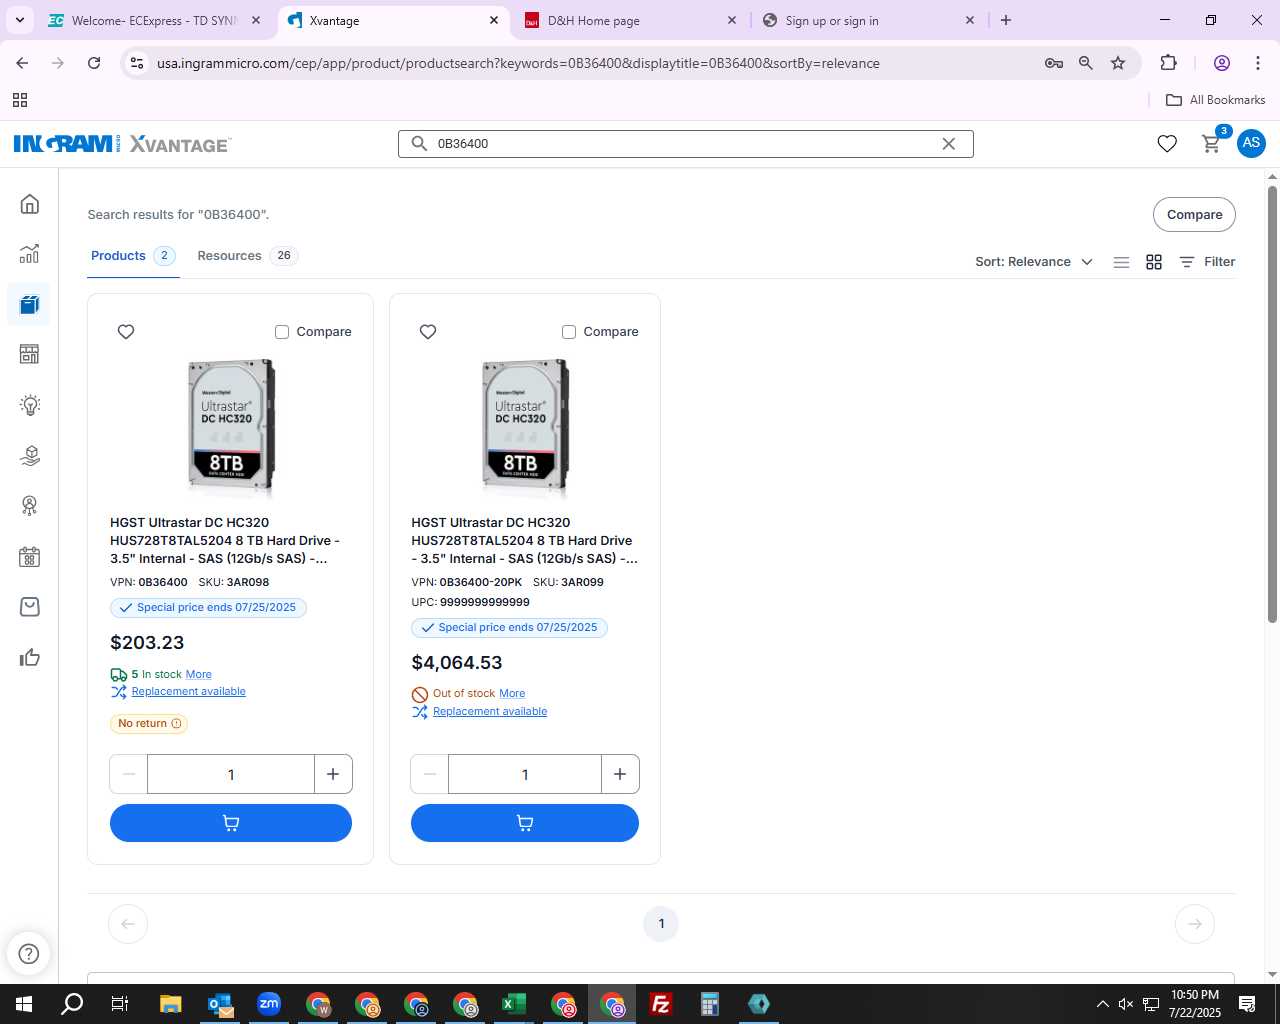
Task: Click the Compare button at top right
Action: click(1194, 215)
